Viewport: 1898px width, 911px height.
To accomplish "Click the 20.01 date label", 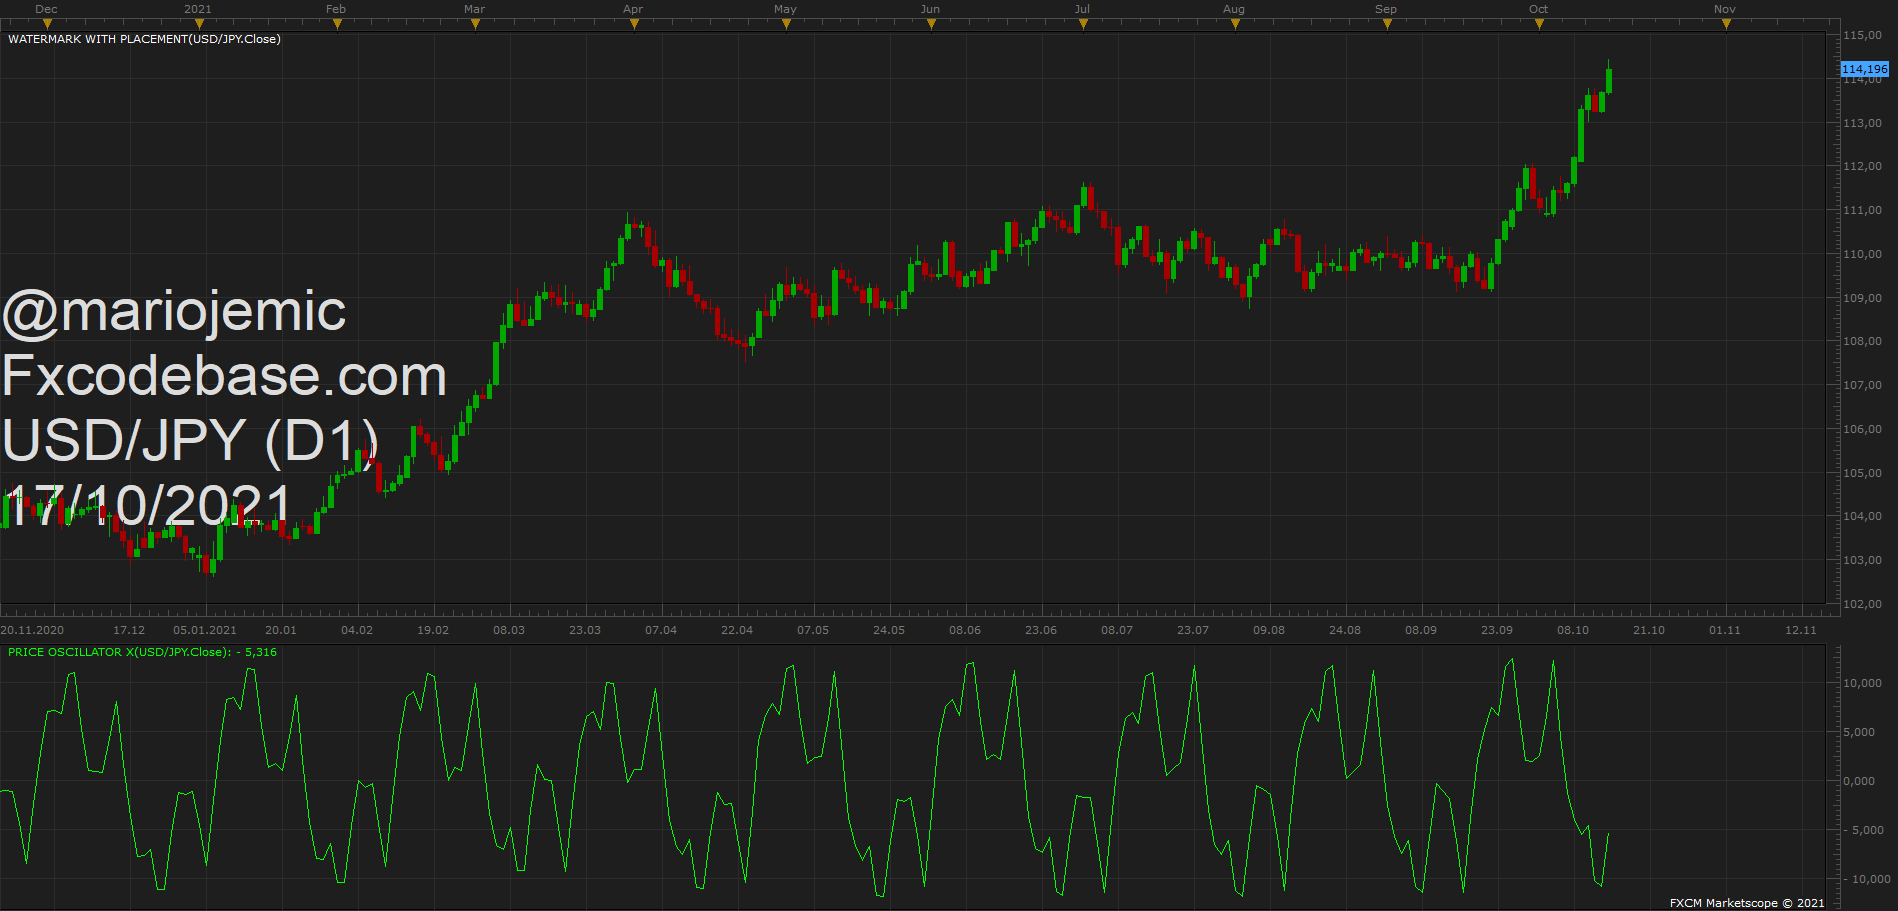I will click(281, 630).
